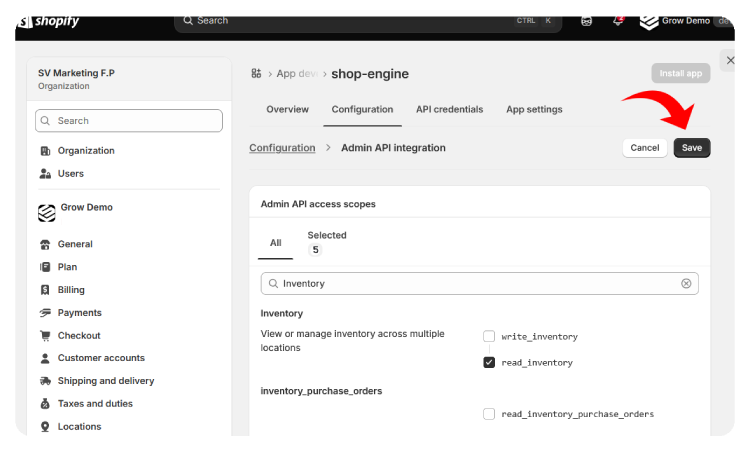Select the Grow Demo store in sidebar
Viewport: 750px width, 452px height.
(x=76, y=212)
